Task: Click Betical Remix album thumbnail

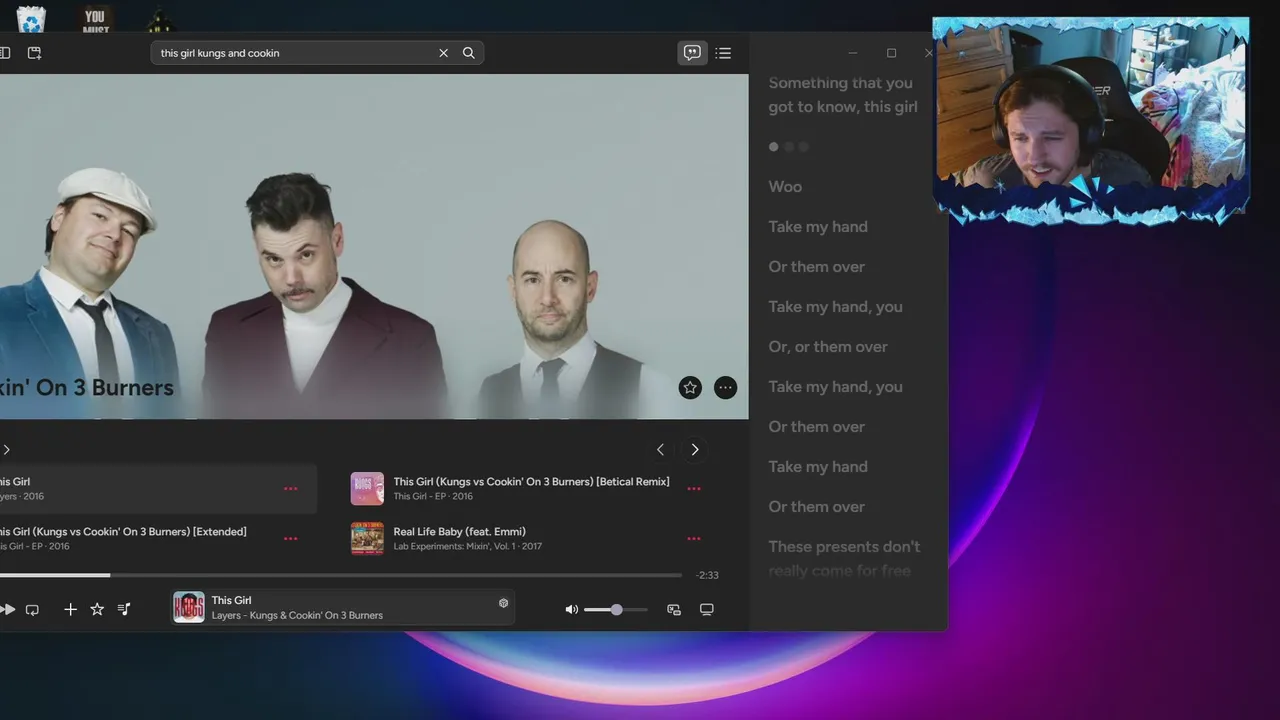Action: click(367, 489)
